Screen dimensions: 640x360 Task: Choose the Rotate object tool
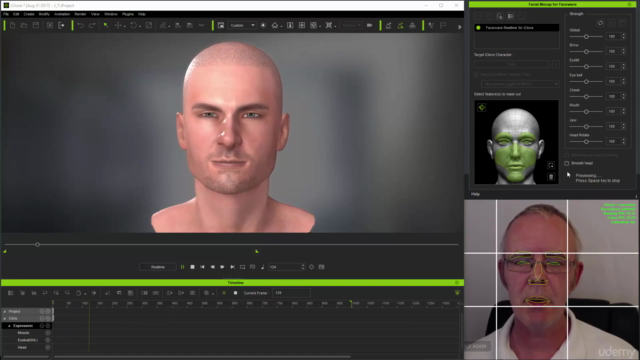(133, 25)
